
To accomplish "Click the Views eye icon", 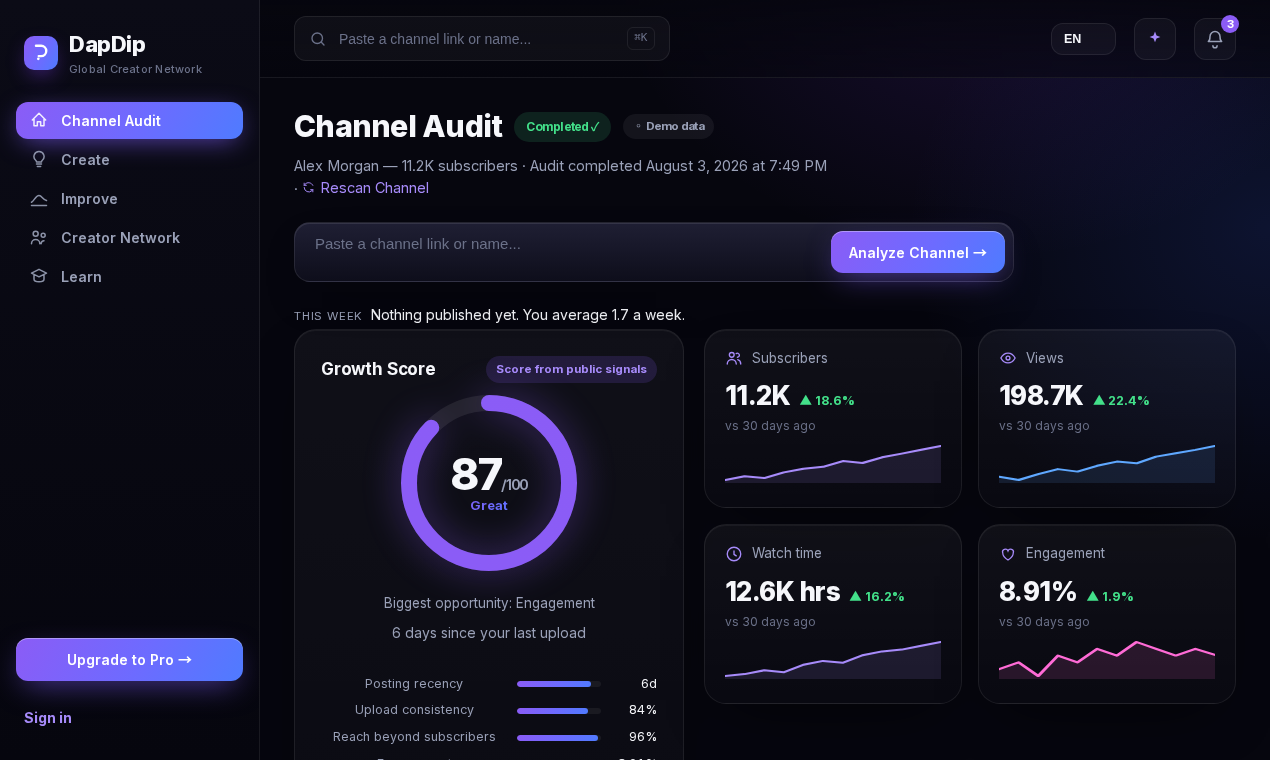I will [1008, 358].
